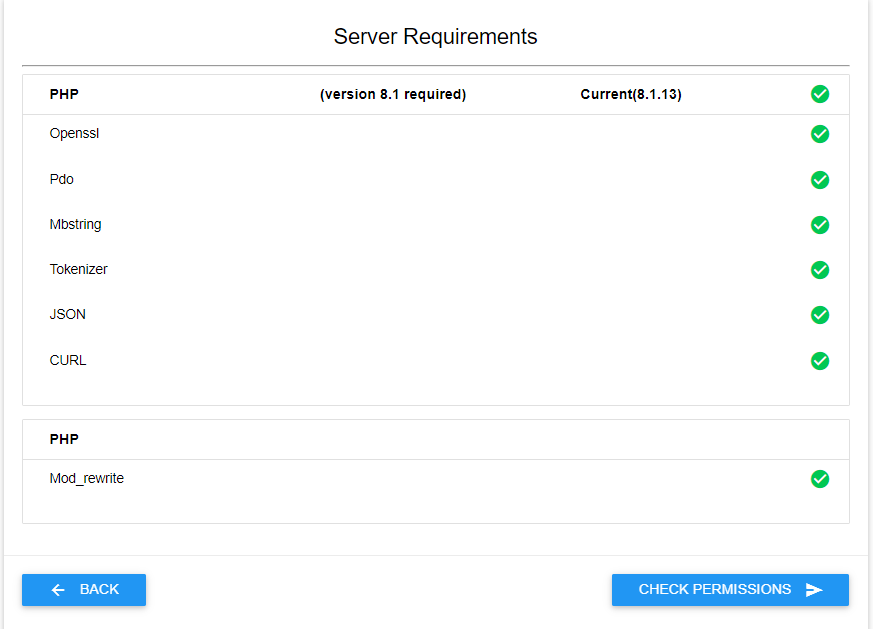873x629 pixels.
Task: Select the Openssl requirement label
Action: 74,133
